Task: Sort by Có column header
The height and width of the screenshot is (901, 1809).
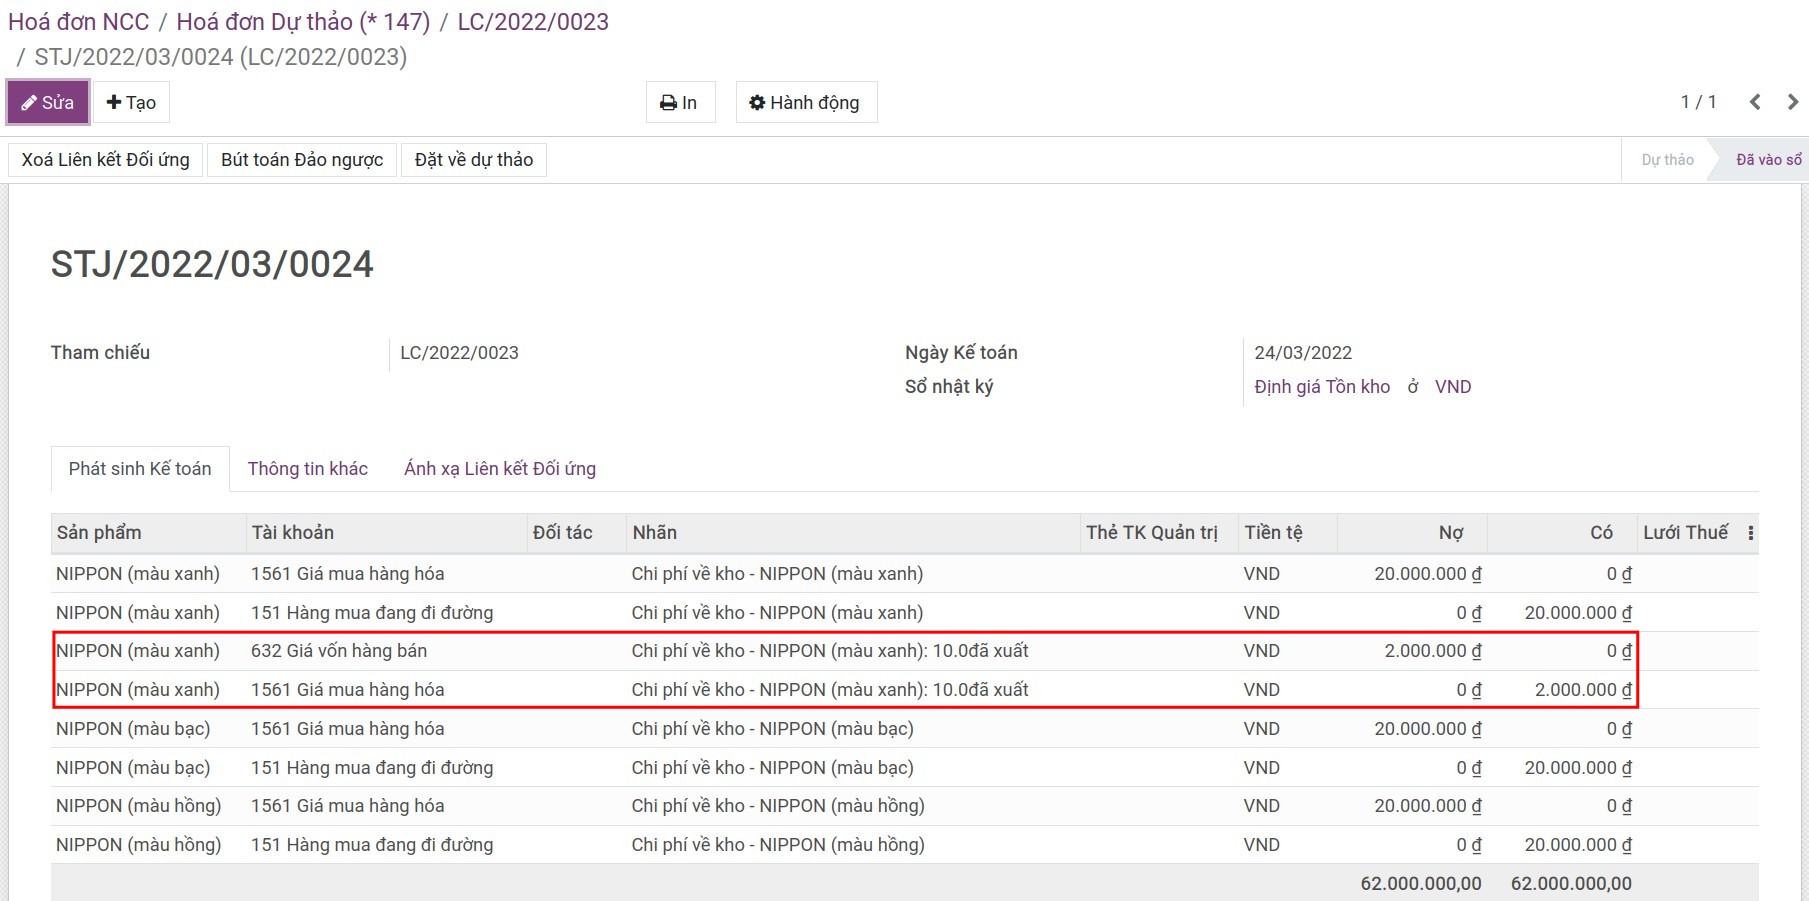Action: click(1562, 533)
